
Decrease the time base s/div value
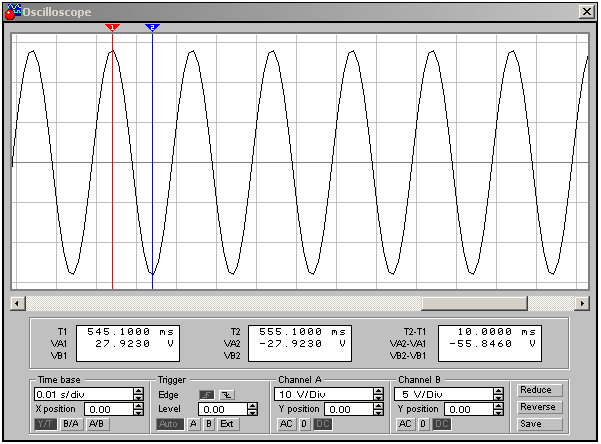coord(139,398)
